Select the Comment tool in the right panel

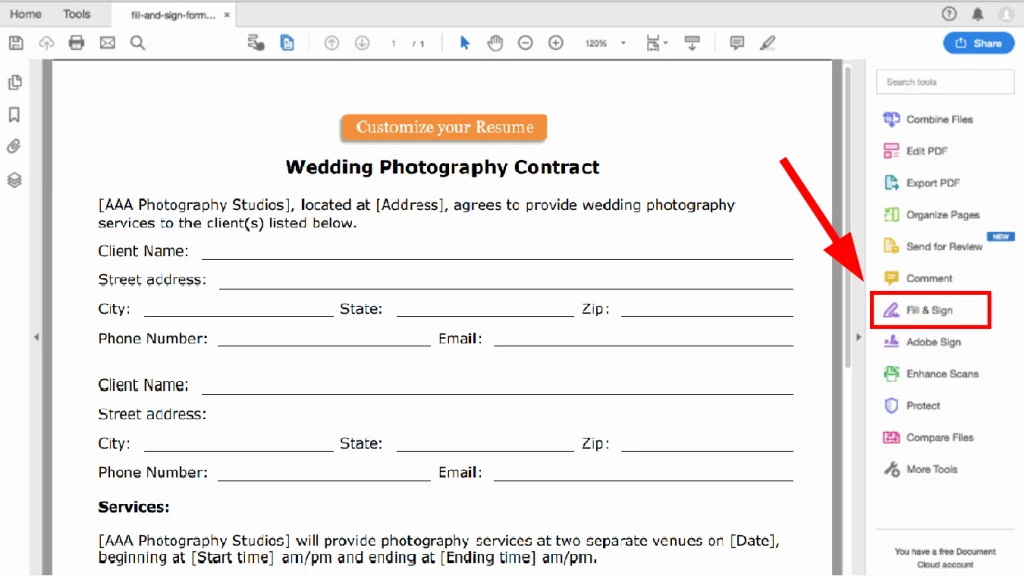point(929,277)
